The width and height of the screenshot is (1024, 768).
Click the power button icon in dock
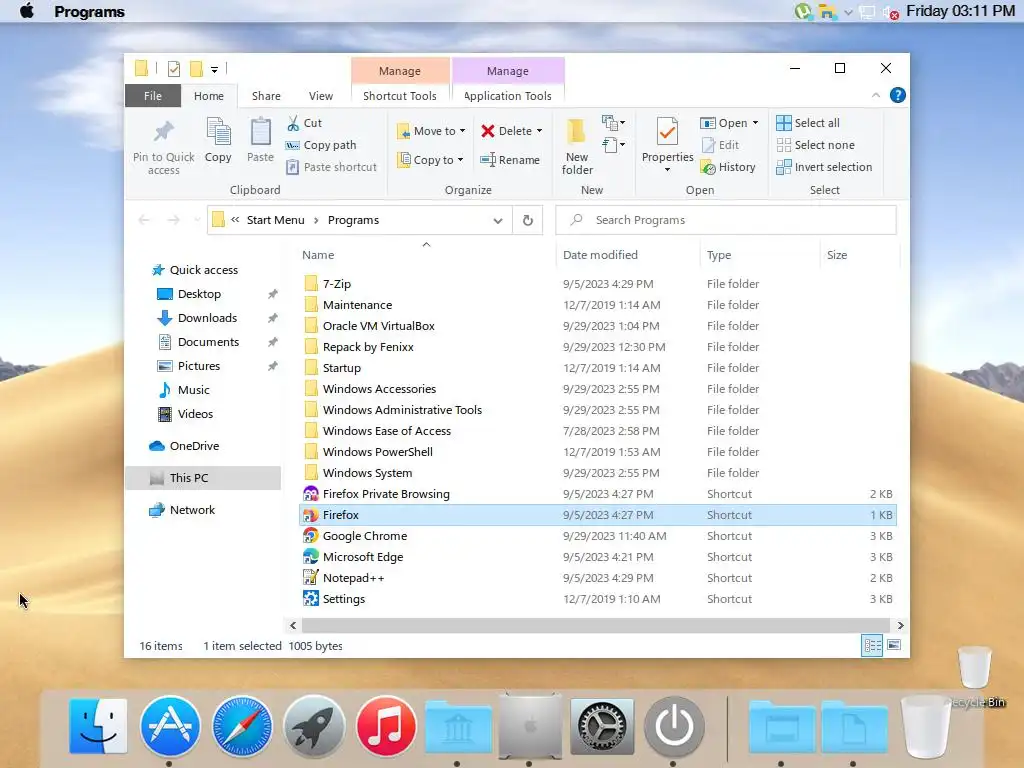click(x=674, y=726)
